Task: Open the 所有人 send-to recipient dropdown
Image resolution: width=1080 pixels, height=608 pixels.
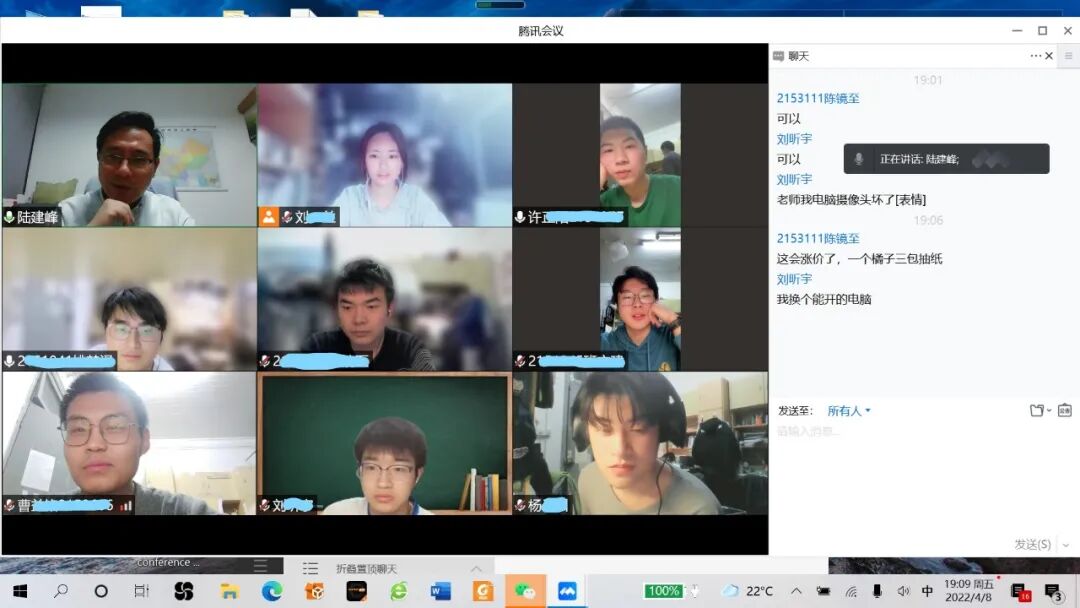Action: point(847,410)
